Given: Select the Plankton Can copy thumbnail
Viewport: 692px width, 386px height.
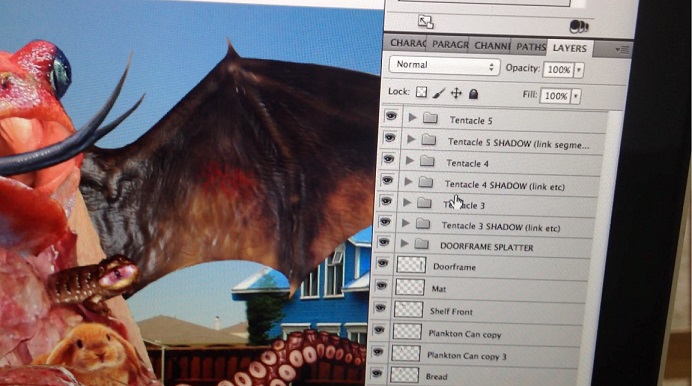Looking at the screenshot, I should 407,331.
